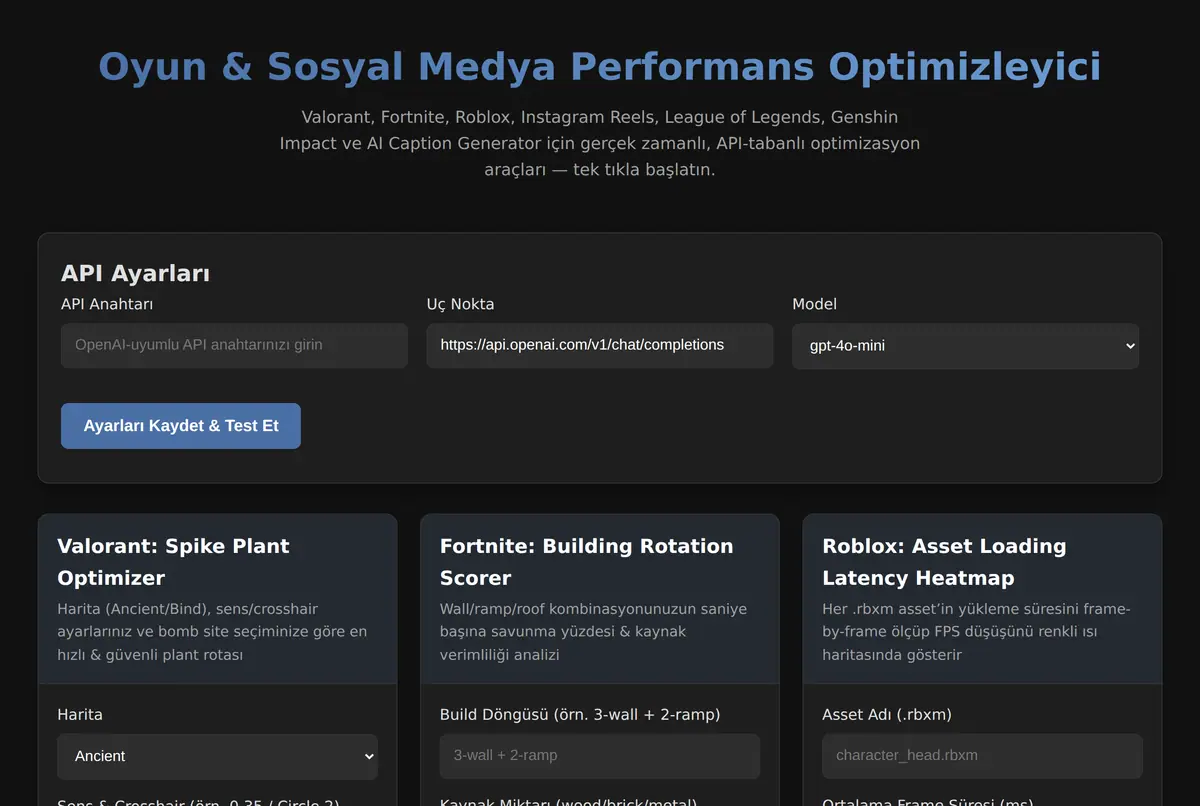This screenshot has width=1200, height=806.
Task: Open the Model dropdown showing gpt-4o-mini
Action: [966, 346]
